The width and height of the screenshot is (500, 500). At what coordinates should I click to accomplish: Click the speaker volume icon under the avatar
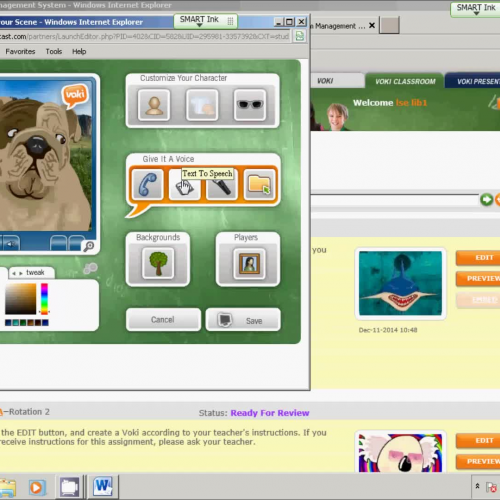pyautogui.click(x=11, y=244)
